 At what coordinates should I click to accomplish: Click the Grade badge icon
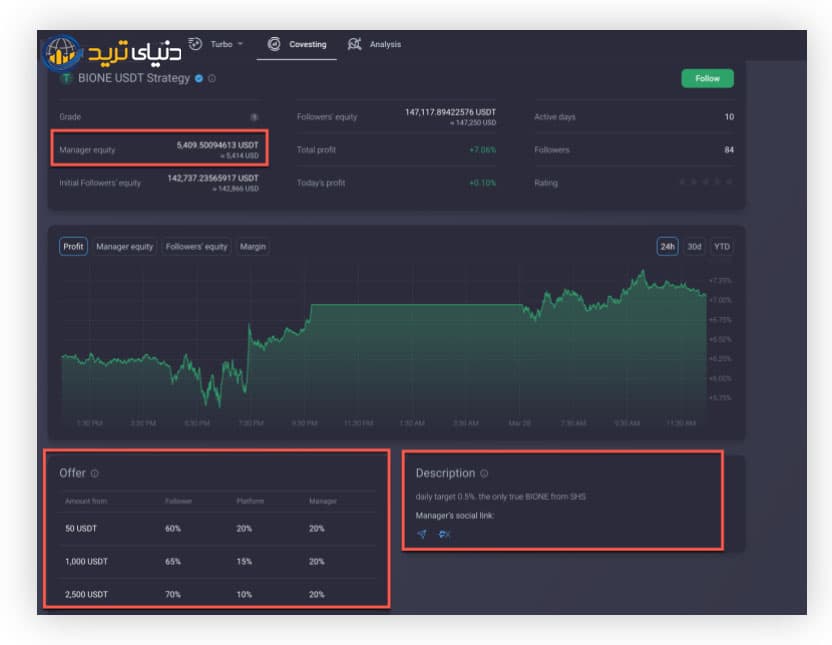pyautogui.click(x=254, y=117)
